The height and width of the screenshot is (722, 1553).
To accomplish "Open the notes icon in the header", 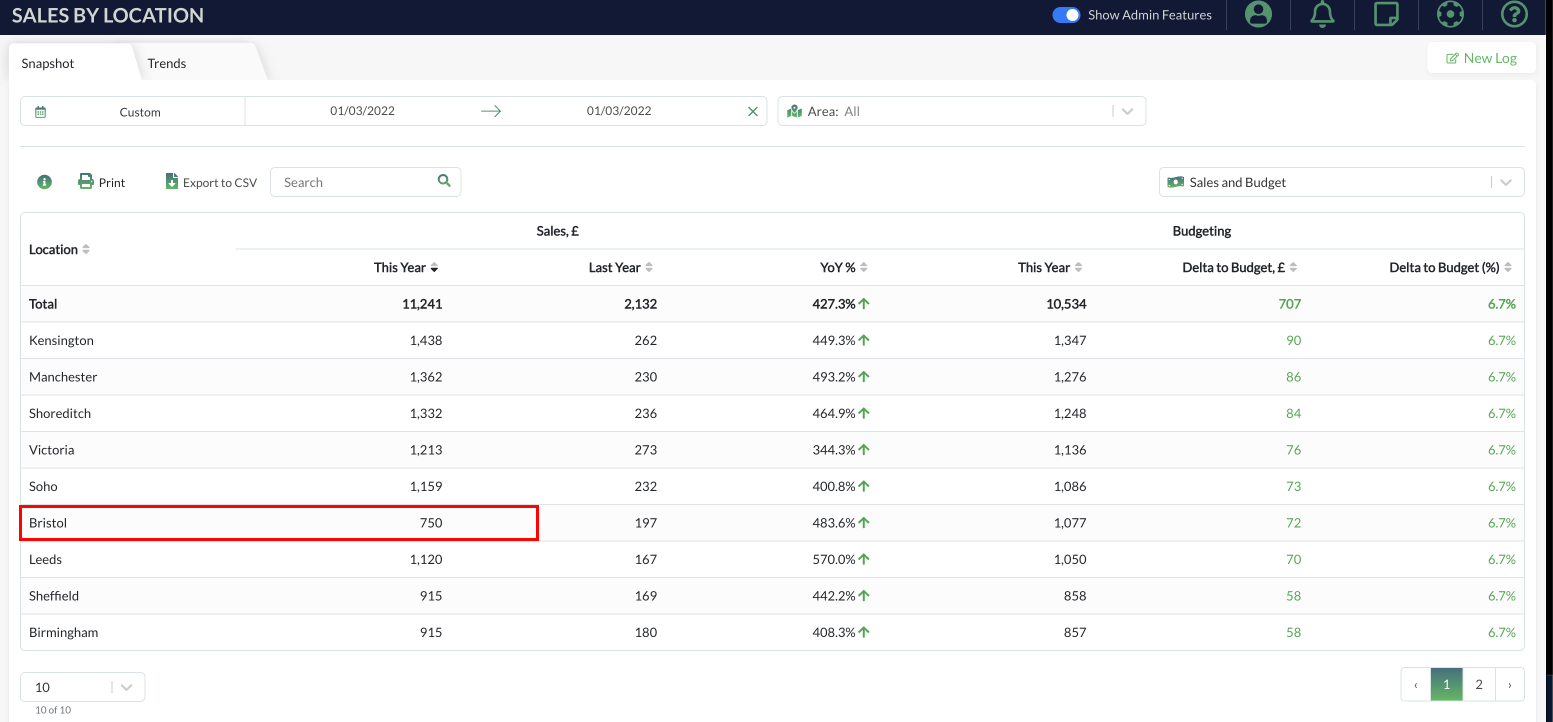I will 1386,14.
